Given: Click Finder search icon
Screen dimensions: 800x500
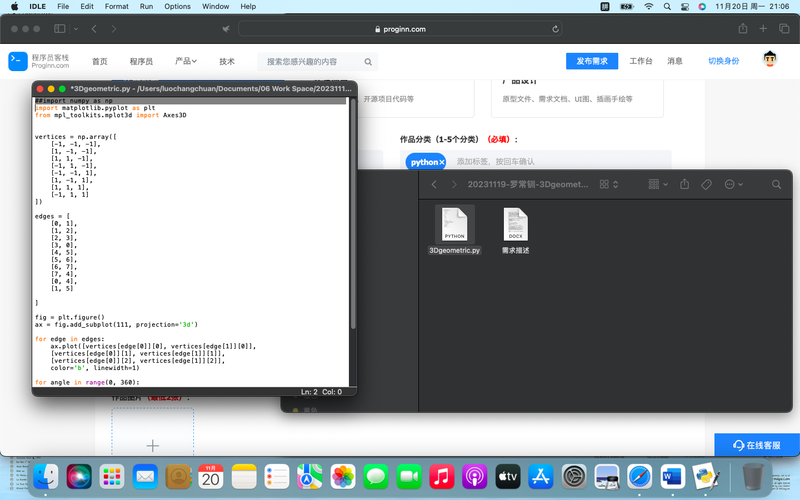Looking at the screenshot, I should pyautogui.click(x=776, y=184).
